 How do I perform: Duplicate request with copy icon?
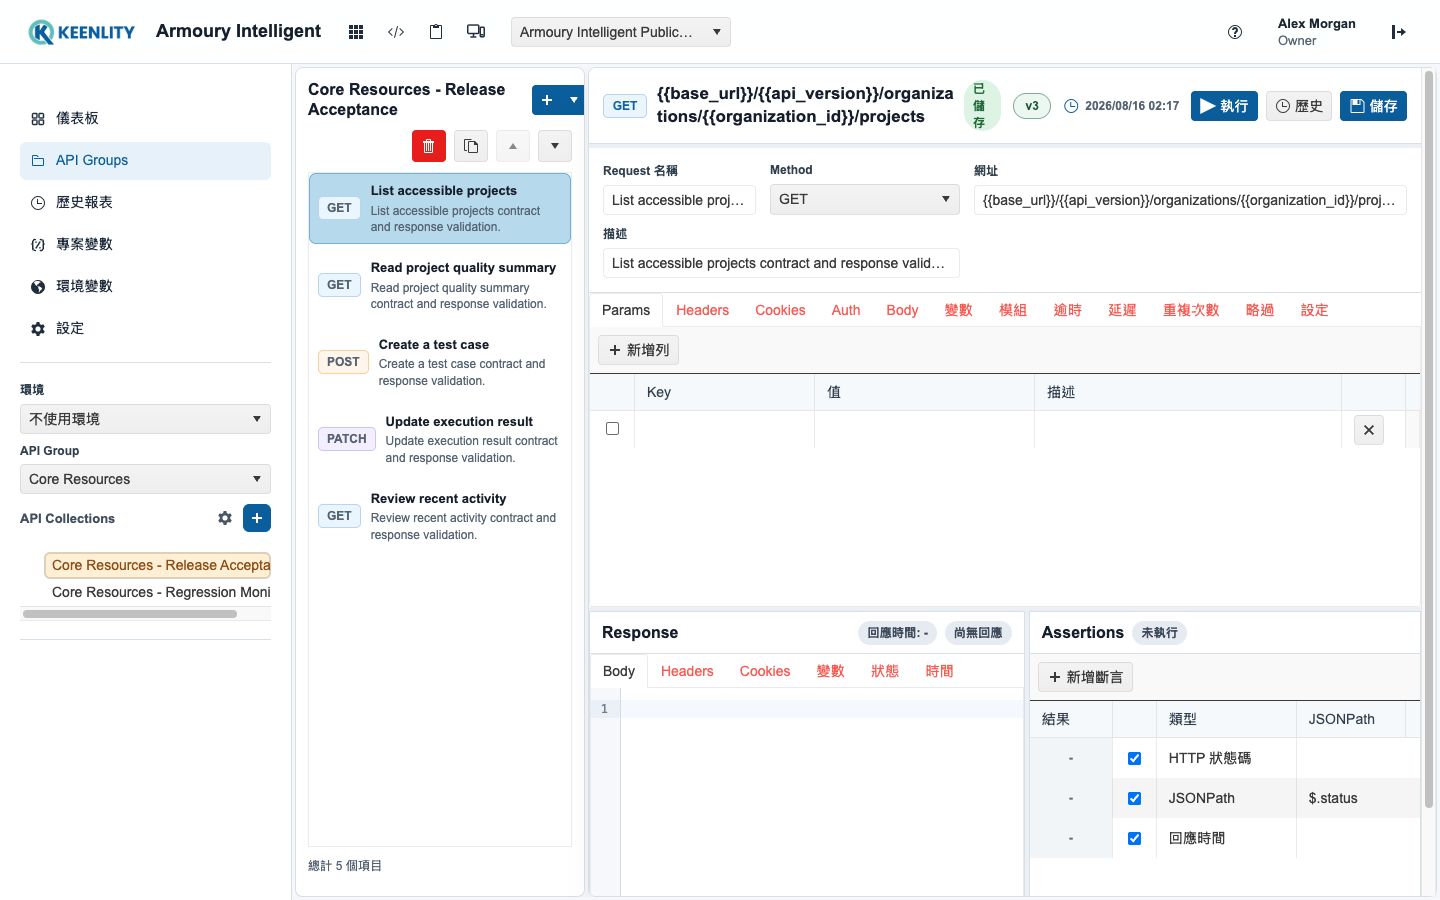pyautogui.click(x=470, y=146)
